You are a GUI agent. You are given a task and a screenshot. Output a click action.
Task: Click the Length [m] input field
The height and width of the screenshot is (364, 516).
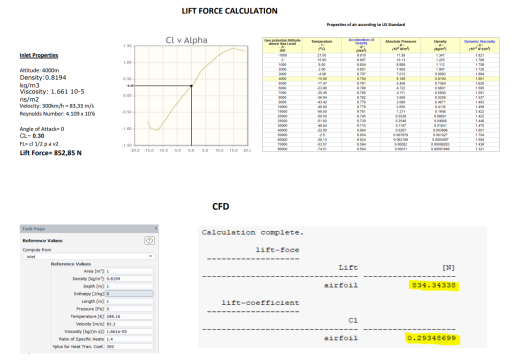coord(129,301)
